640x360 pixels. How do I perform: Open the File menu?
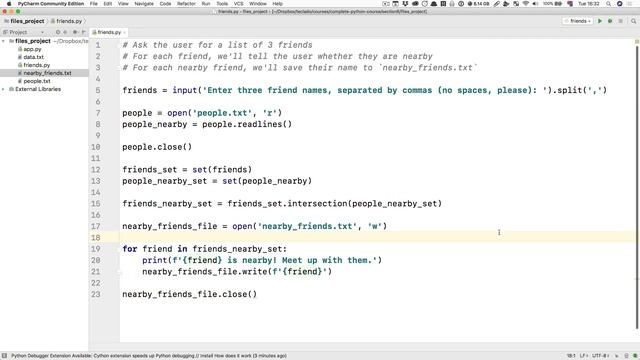[x=93, y=4]
